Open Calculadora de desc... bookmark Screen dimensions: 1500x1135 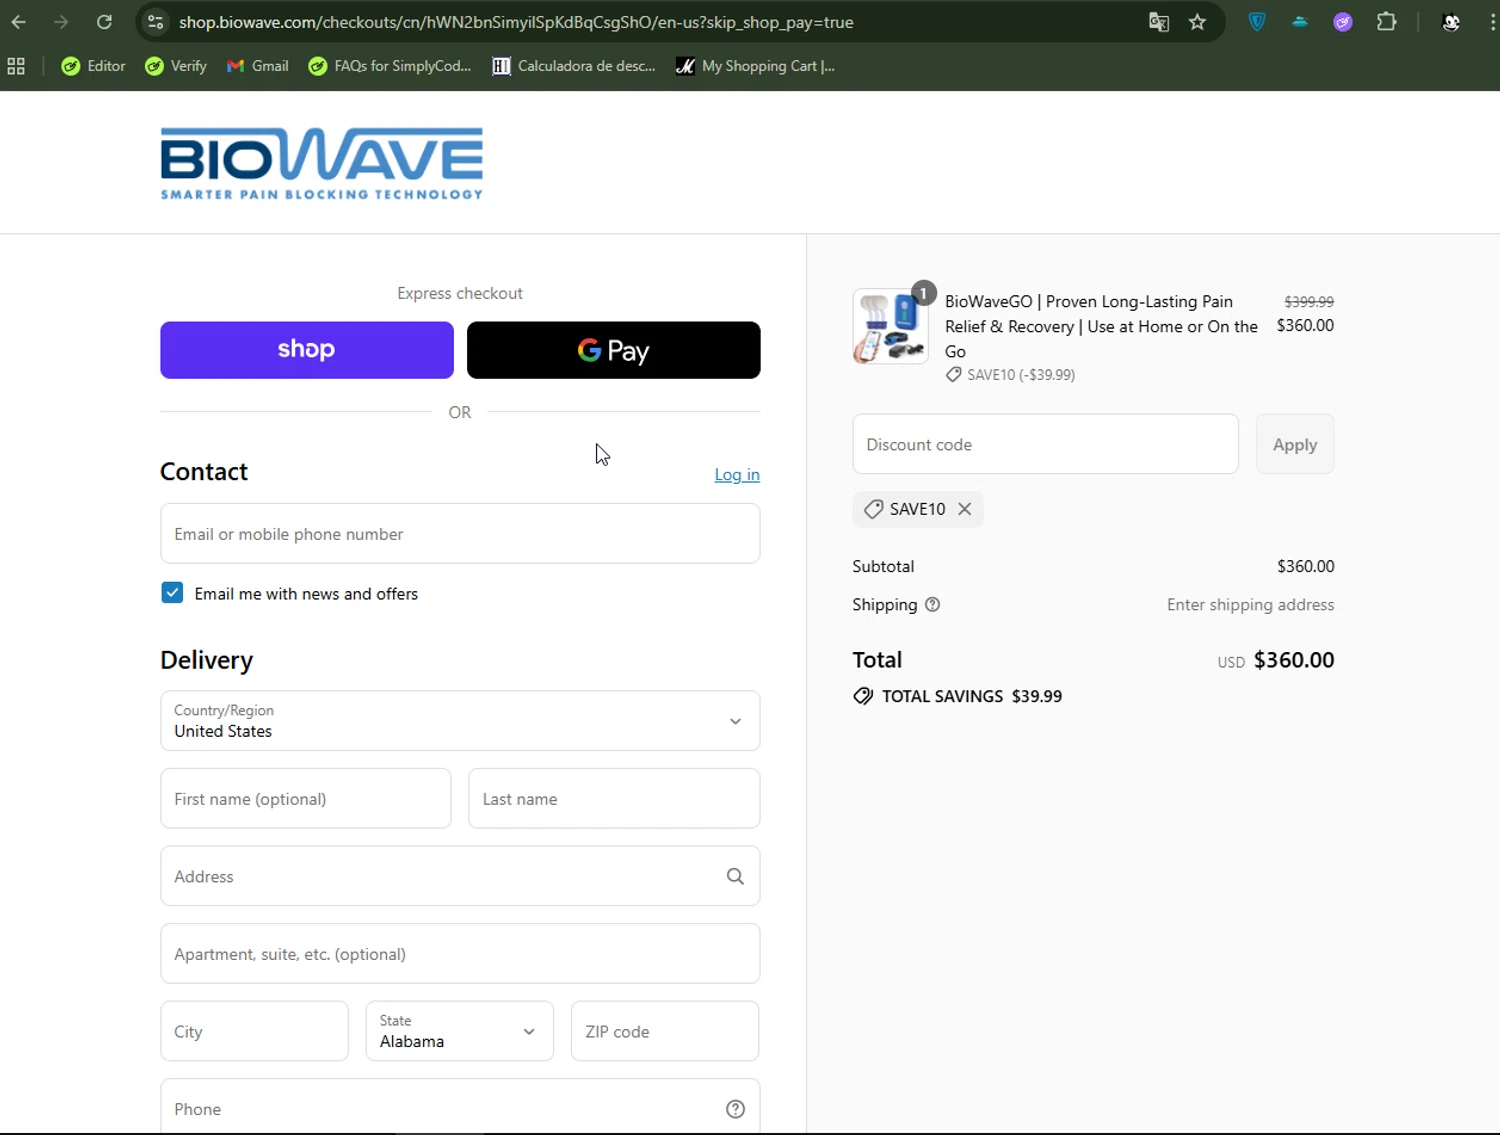574,66
